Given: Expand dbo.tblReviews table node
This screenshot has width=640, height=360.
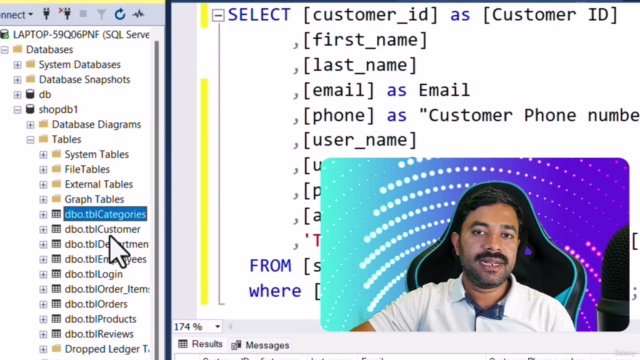Looking at the screenshot, I should coord(43,334).
